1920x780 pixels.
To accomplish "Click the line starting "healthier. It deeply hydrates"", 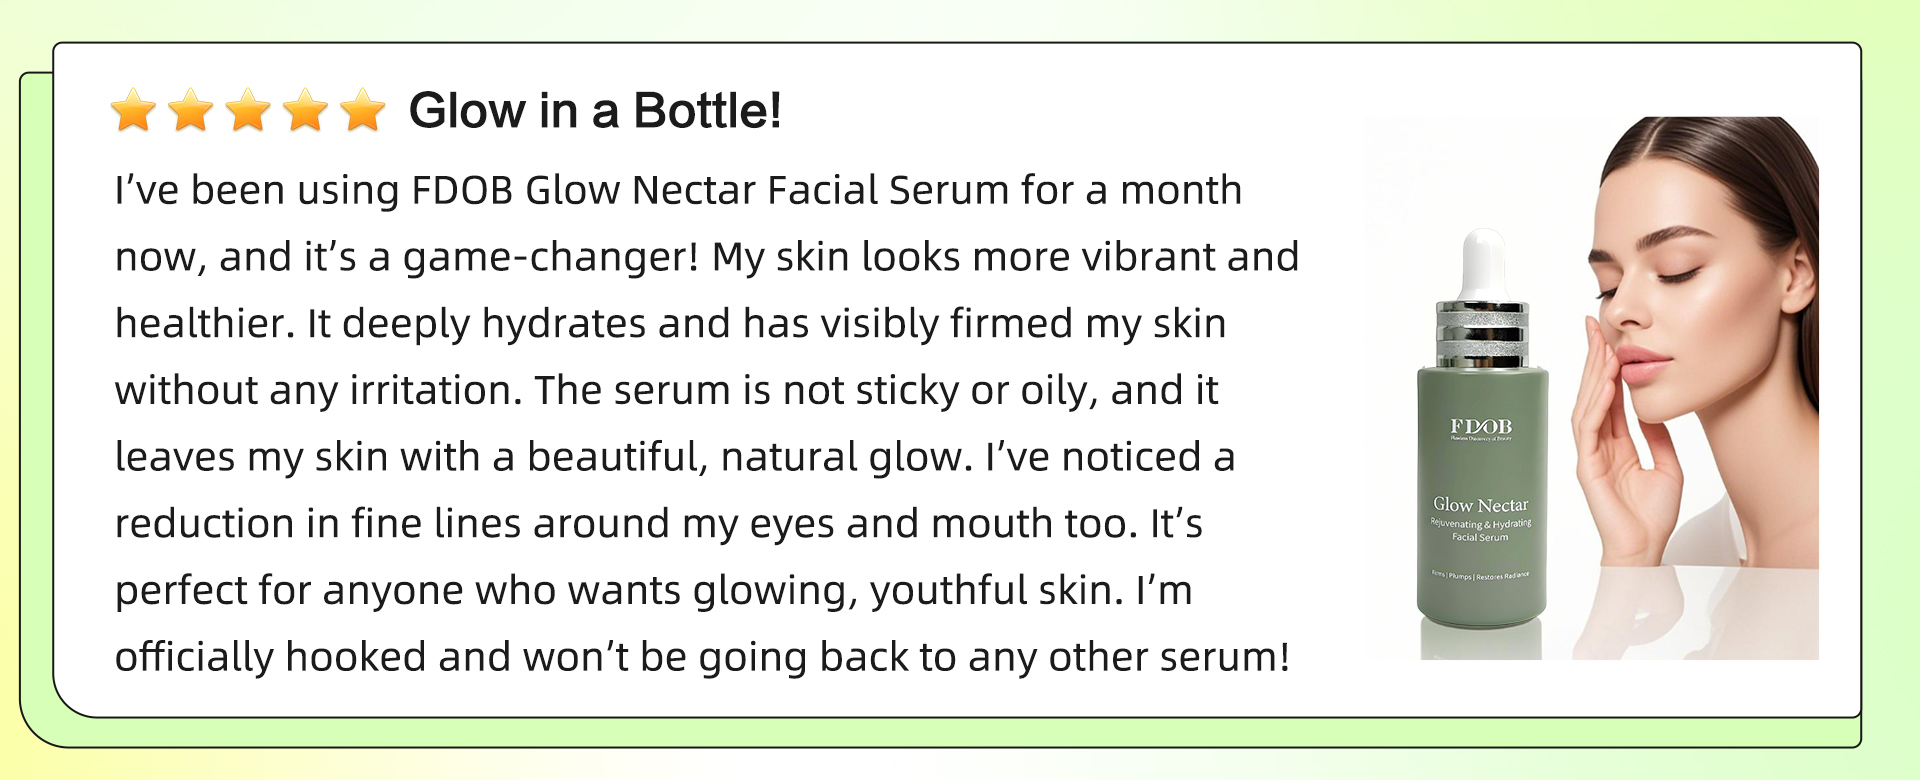I will tap(670, 324).
